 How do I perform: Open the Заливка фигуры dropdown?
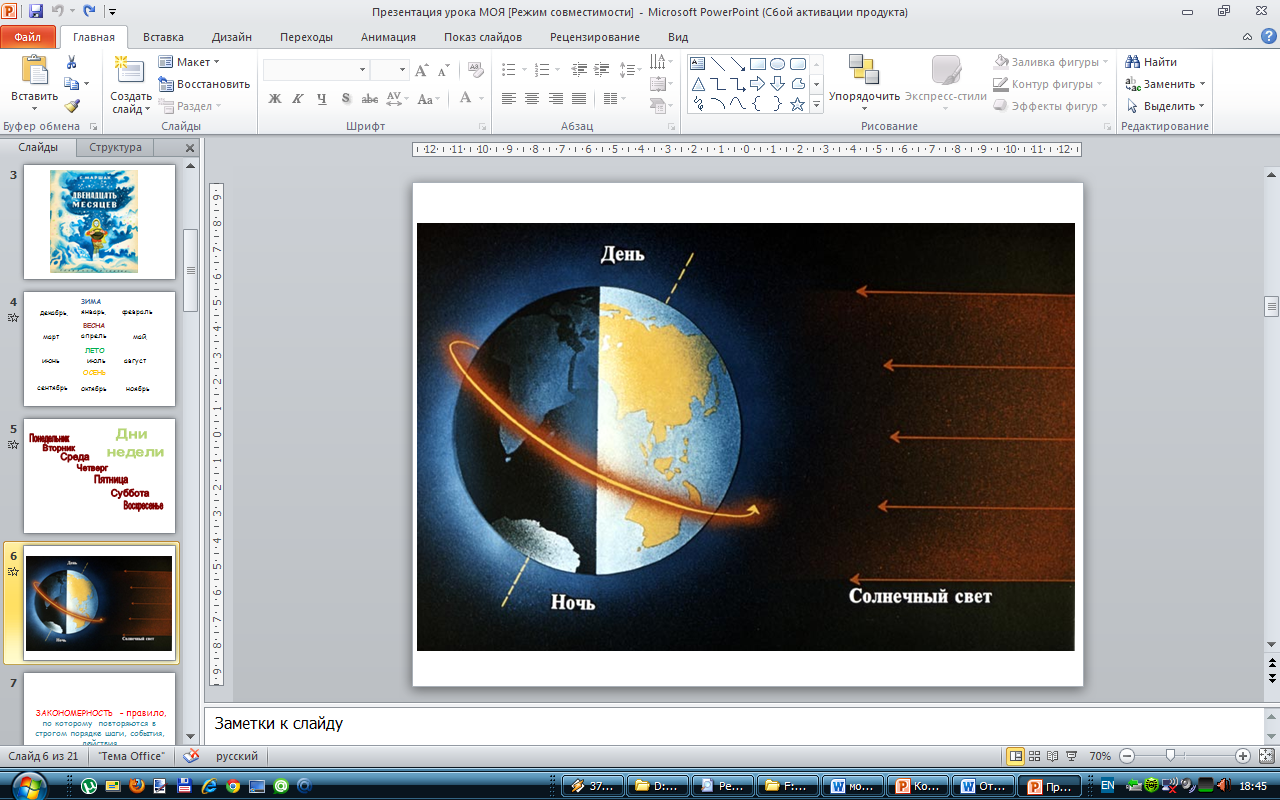coord(1050,62)
